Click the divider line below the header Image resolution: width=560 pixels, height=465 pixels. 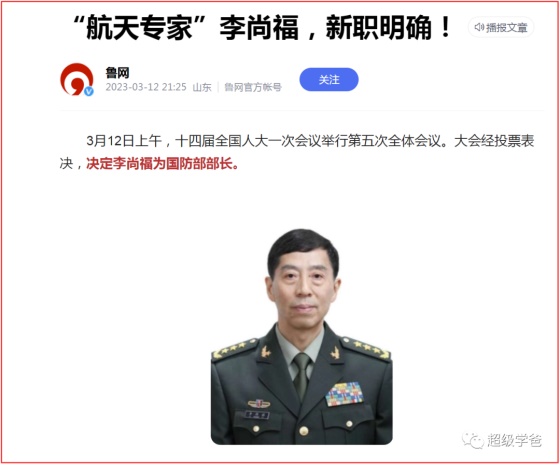pos(302,110)
